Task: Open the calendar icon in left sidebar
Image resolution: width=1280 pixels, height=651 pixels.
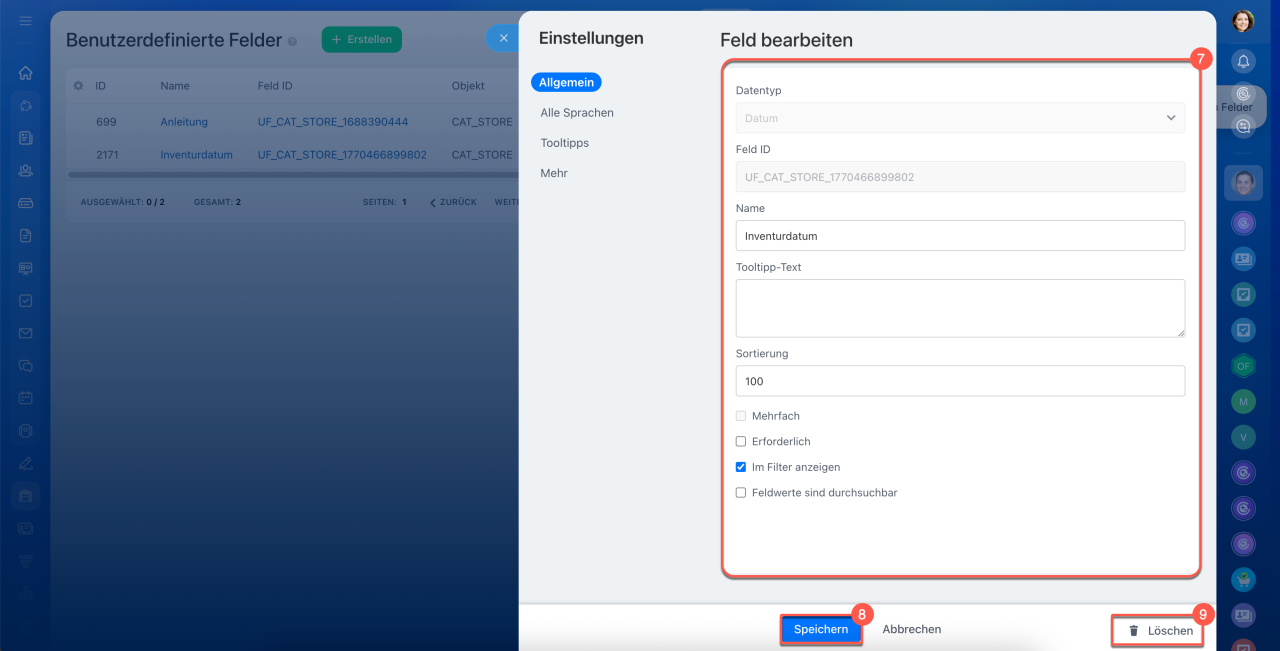Action: tap(26, 398)
